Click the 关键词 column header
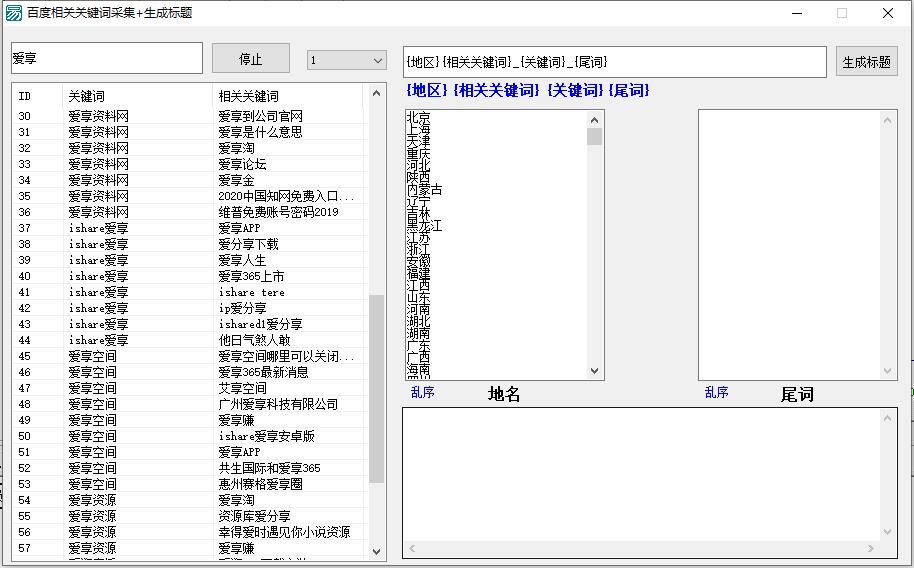Screen dimensions: 914x568 click(x=138, y=96)
